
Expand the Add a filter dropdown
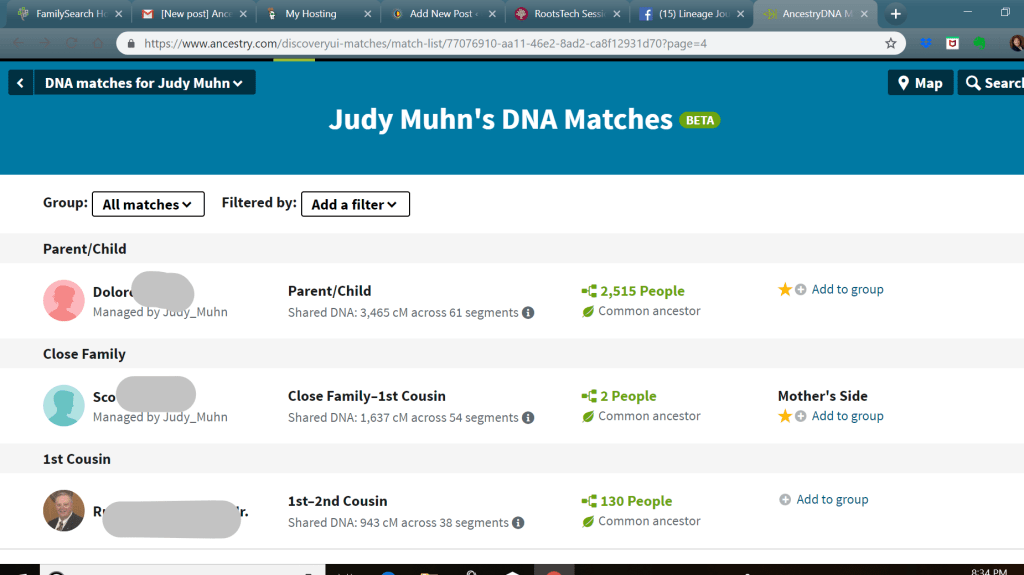tap(355, 204)
